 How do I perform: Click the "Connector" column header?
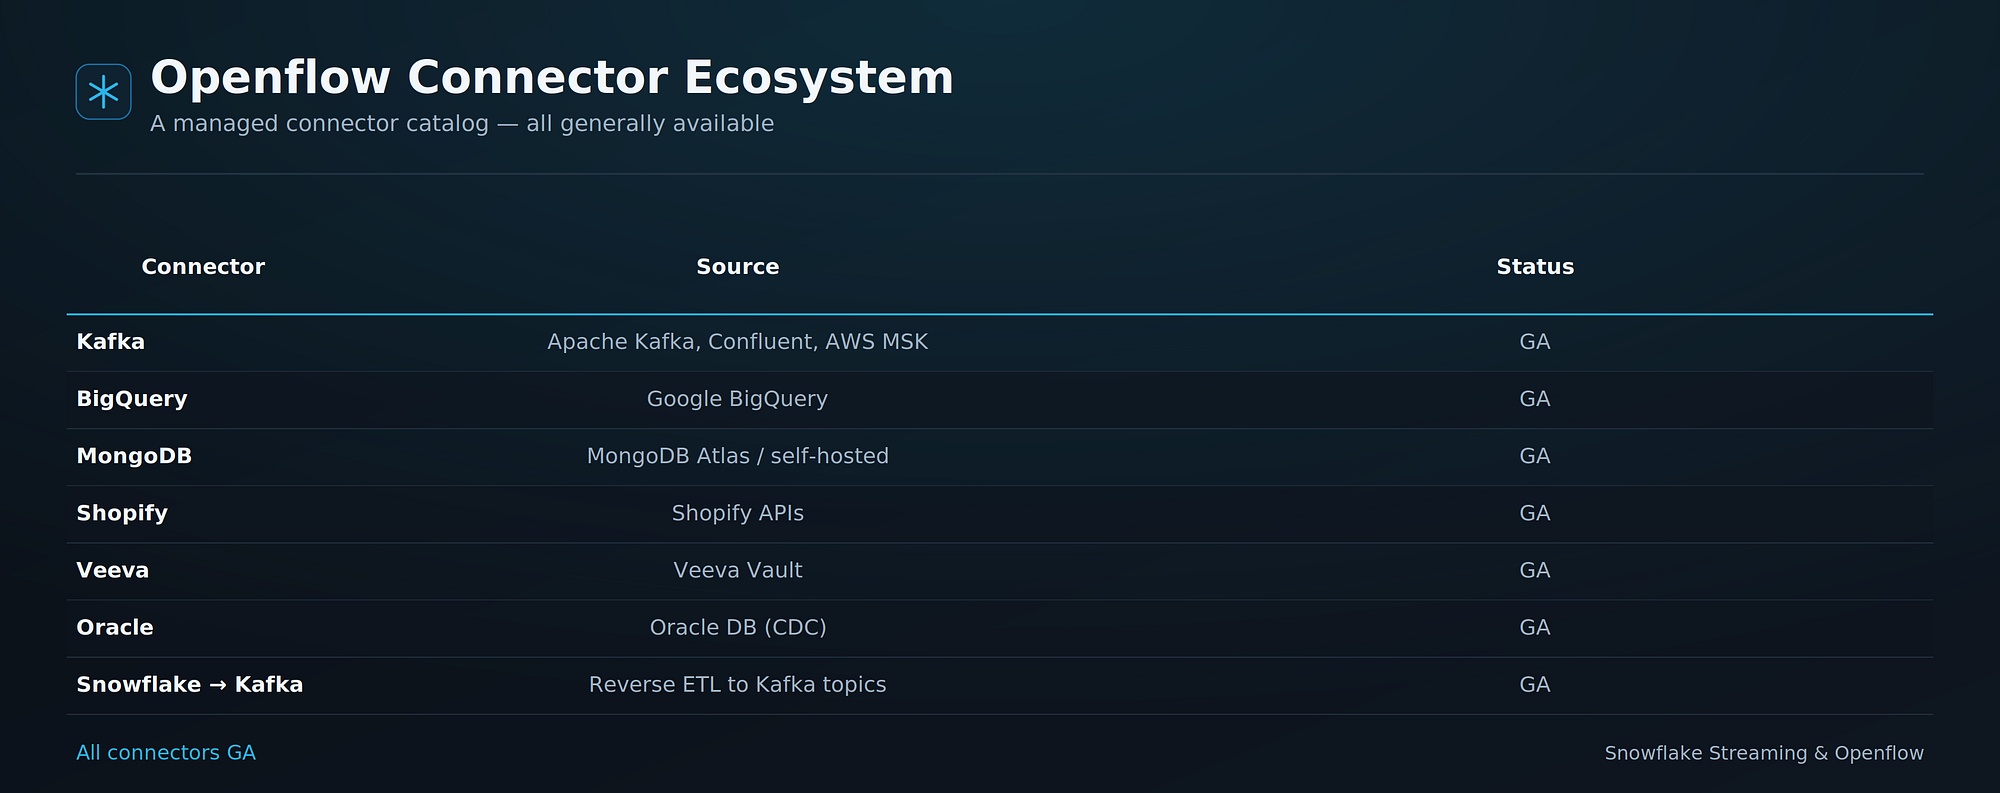click(203, 267)
